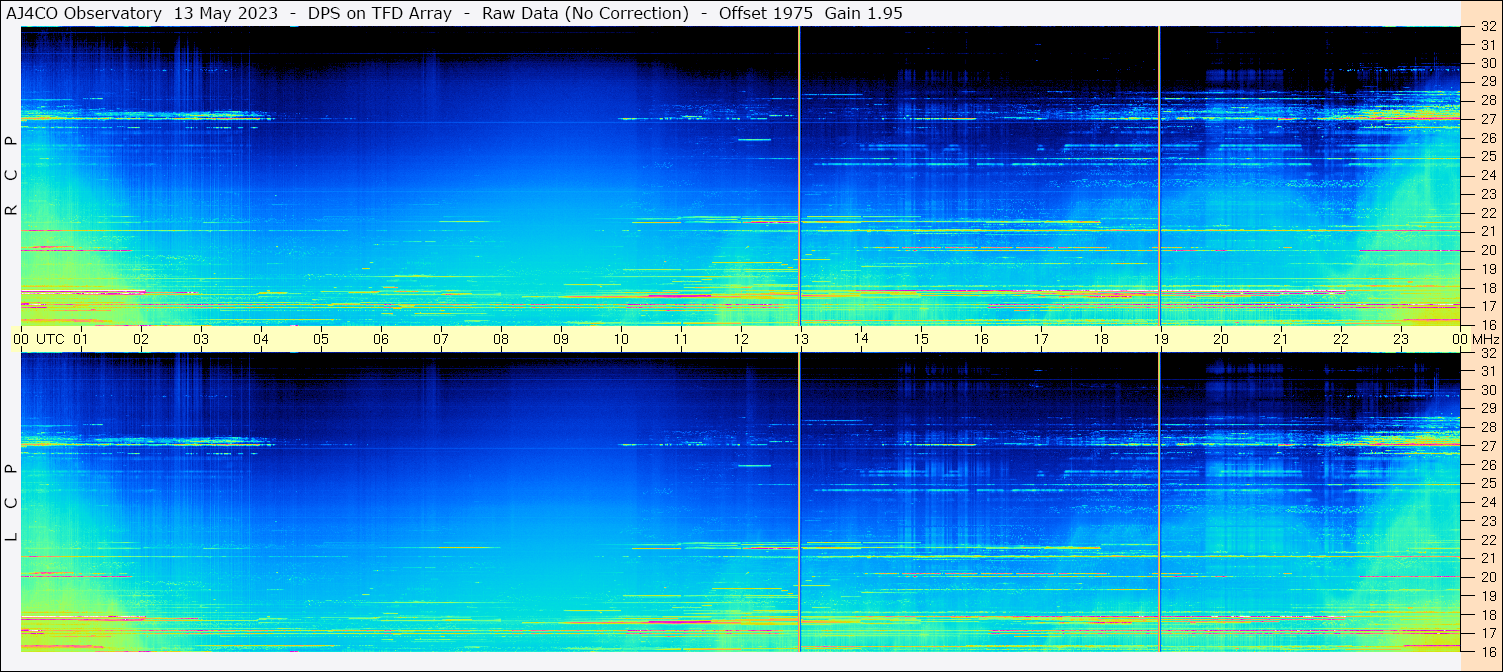The width and height of the screenshot is (1503, 672).
Task: Click the 32 MHz label of RCP panel
Action: coord(1487,27)
